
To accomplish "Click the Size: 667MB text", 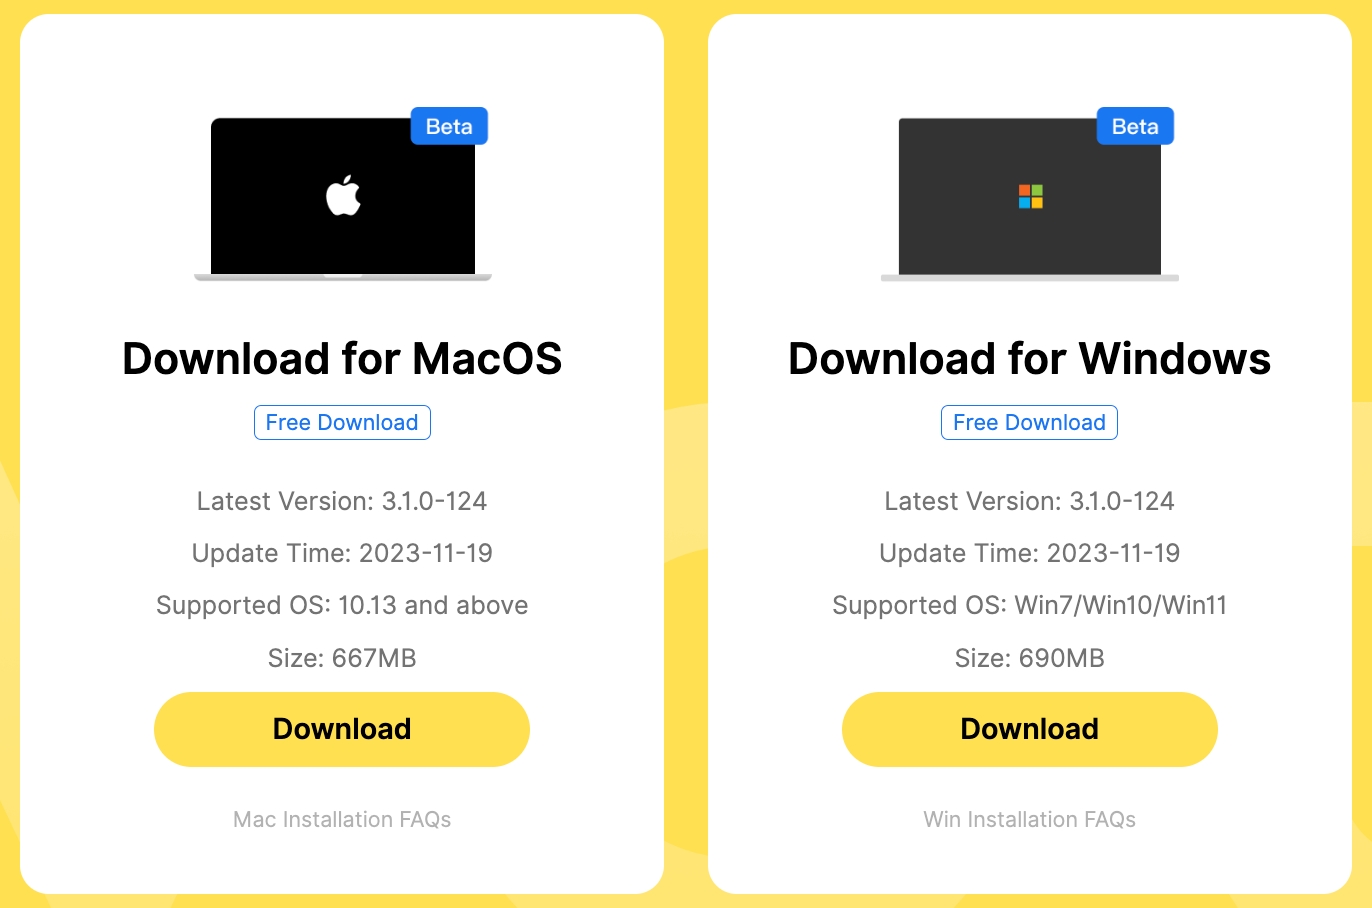I will pyautogui.click(x=342, y=658).
